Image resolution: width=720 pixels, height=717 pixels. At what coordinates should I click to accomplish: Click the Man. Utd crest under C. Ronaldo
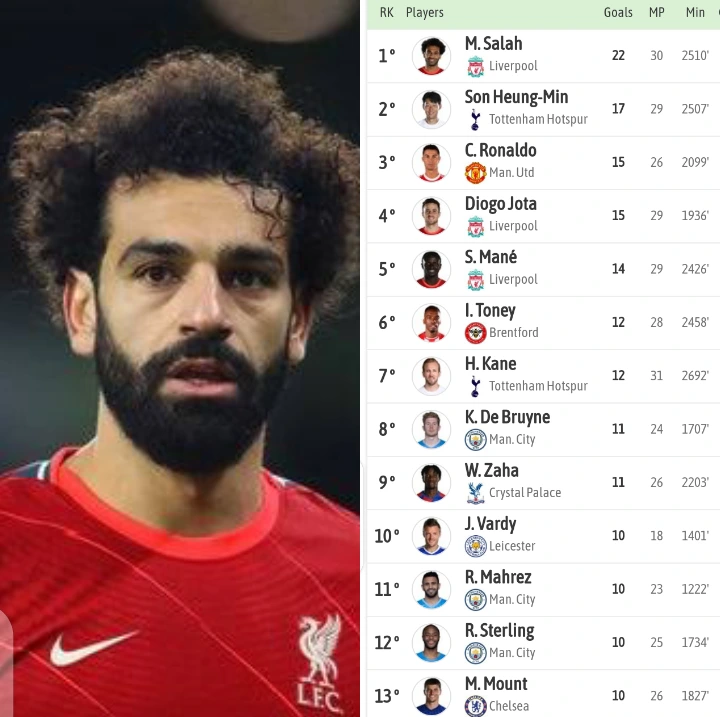click(475, 173)
